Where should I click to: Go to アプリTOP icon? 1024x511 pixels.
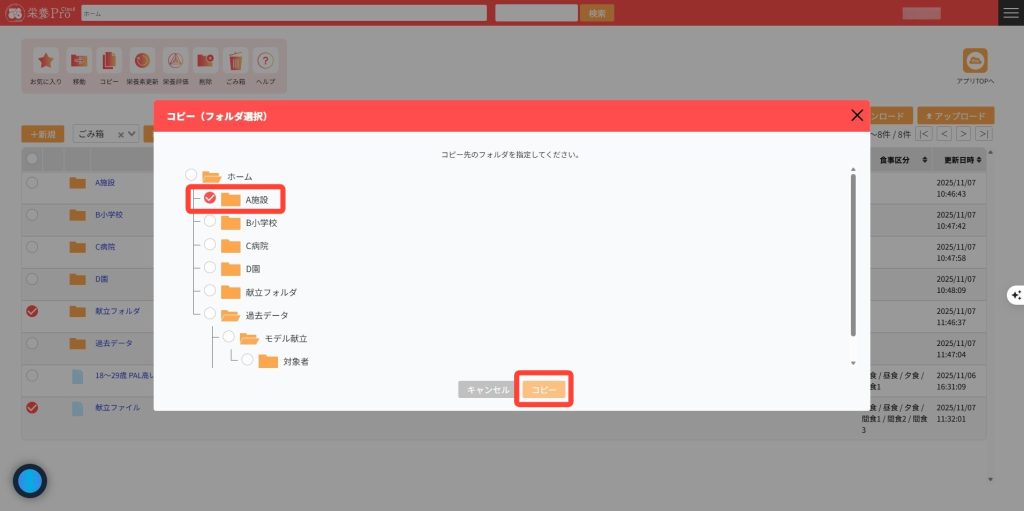(x=974, y=62)
